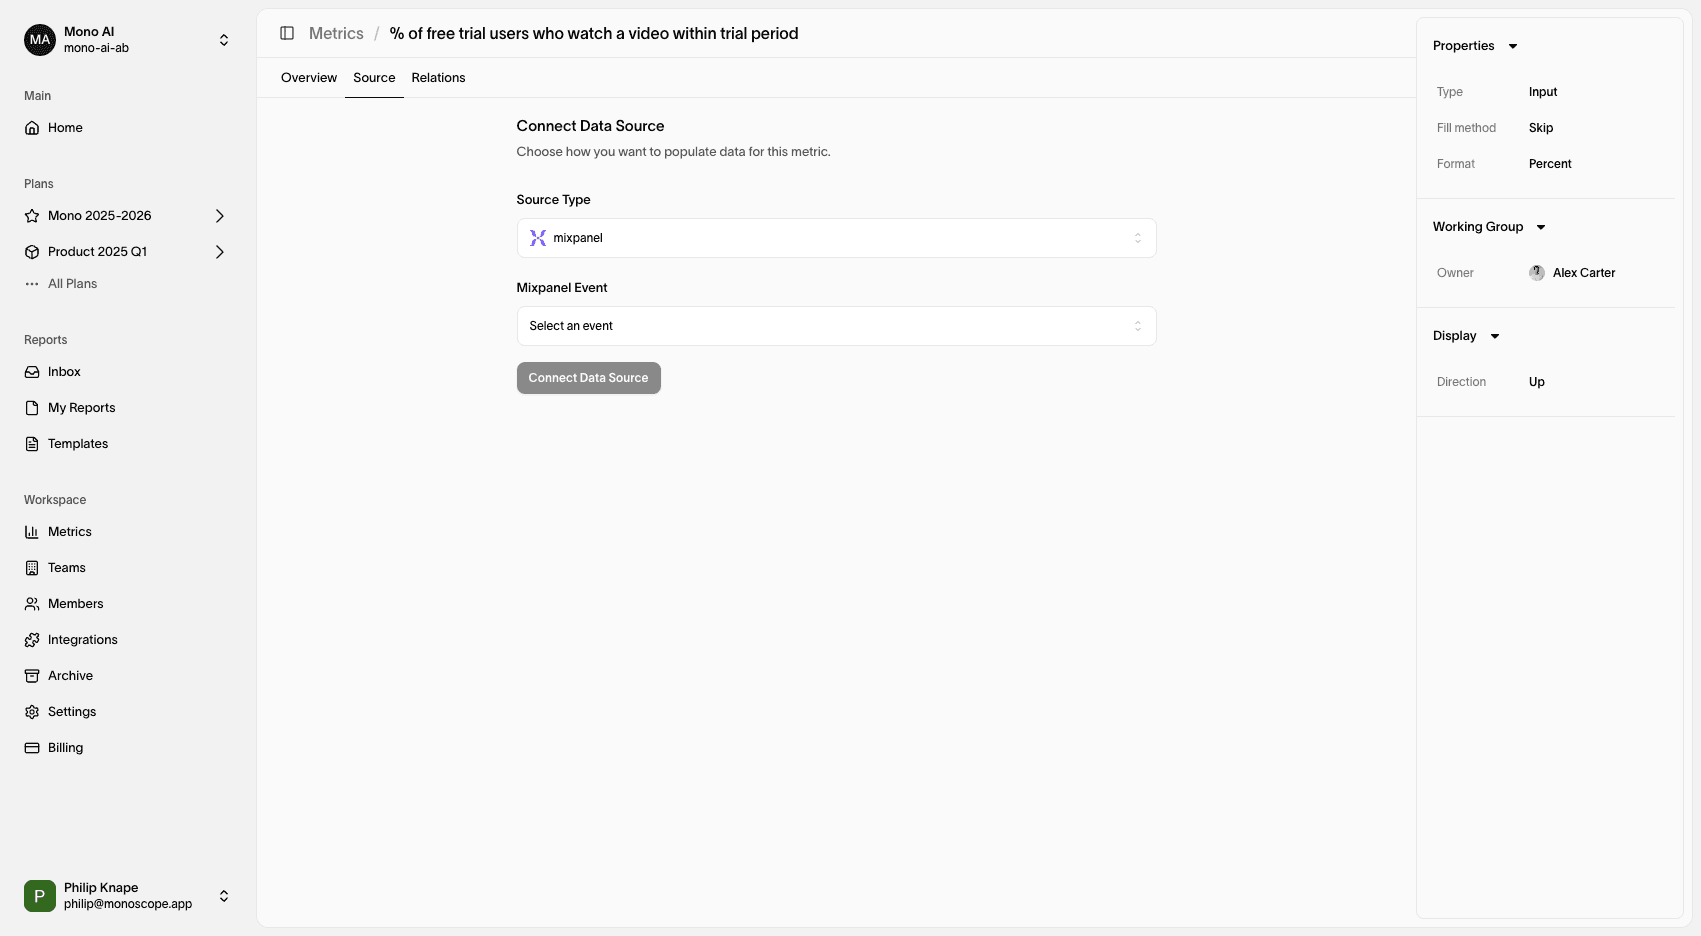
Task: Click the Members icon in sidebar
Action: (31, 603)
